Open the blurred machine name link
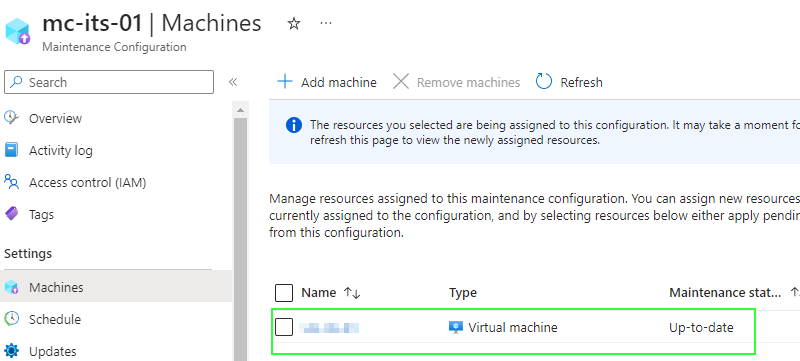This screenshot has width=800, height=361. [x=329, y=327]
